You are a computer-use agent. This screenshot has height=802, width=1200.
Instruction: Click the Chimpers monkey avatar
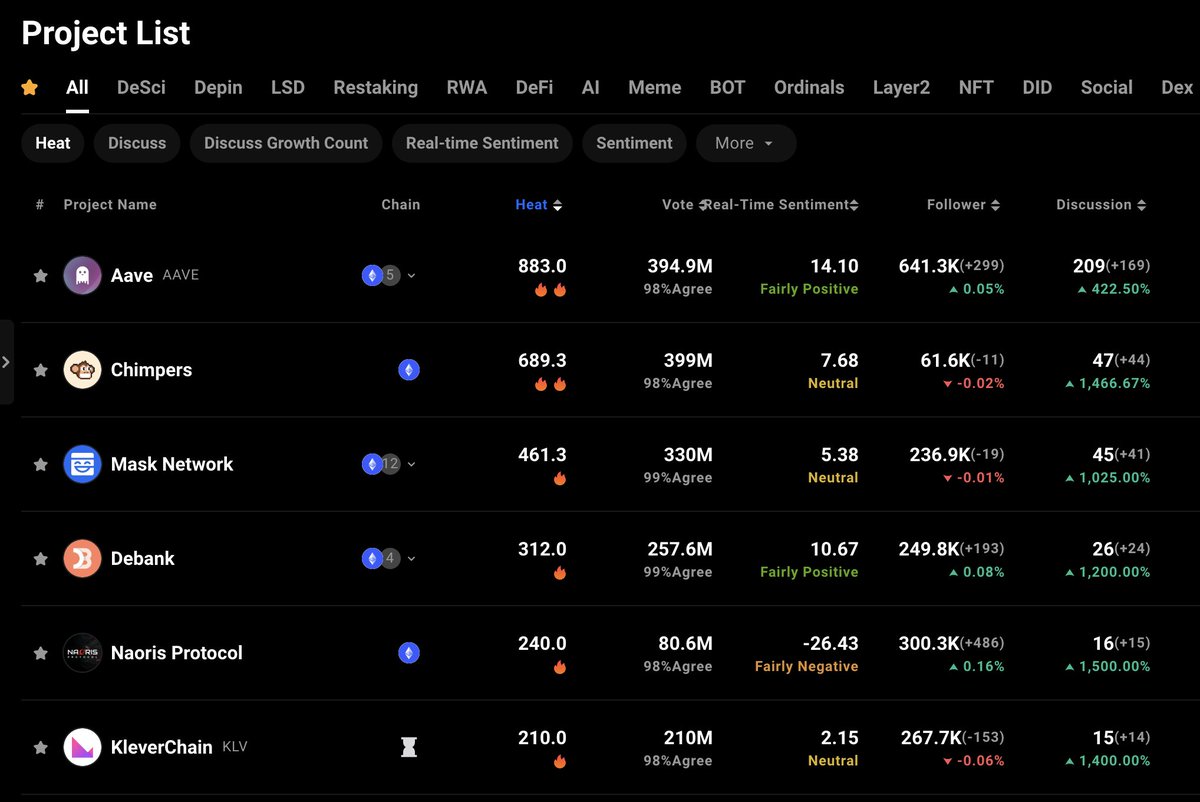82,370
